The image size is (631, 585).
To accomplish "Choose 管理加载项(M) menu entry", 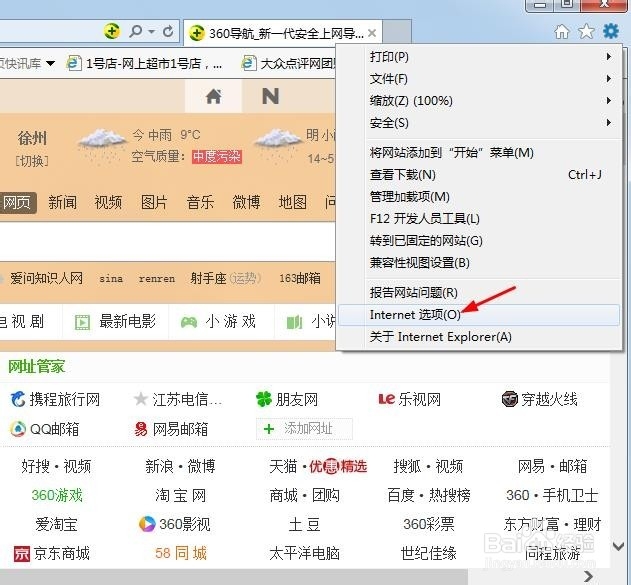I will pos(479,197).
